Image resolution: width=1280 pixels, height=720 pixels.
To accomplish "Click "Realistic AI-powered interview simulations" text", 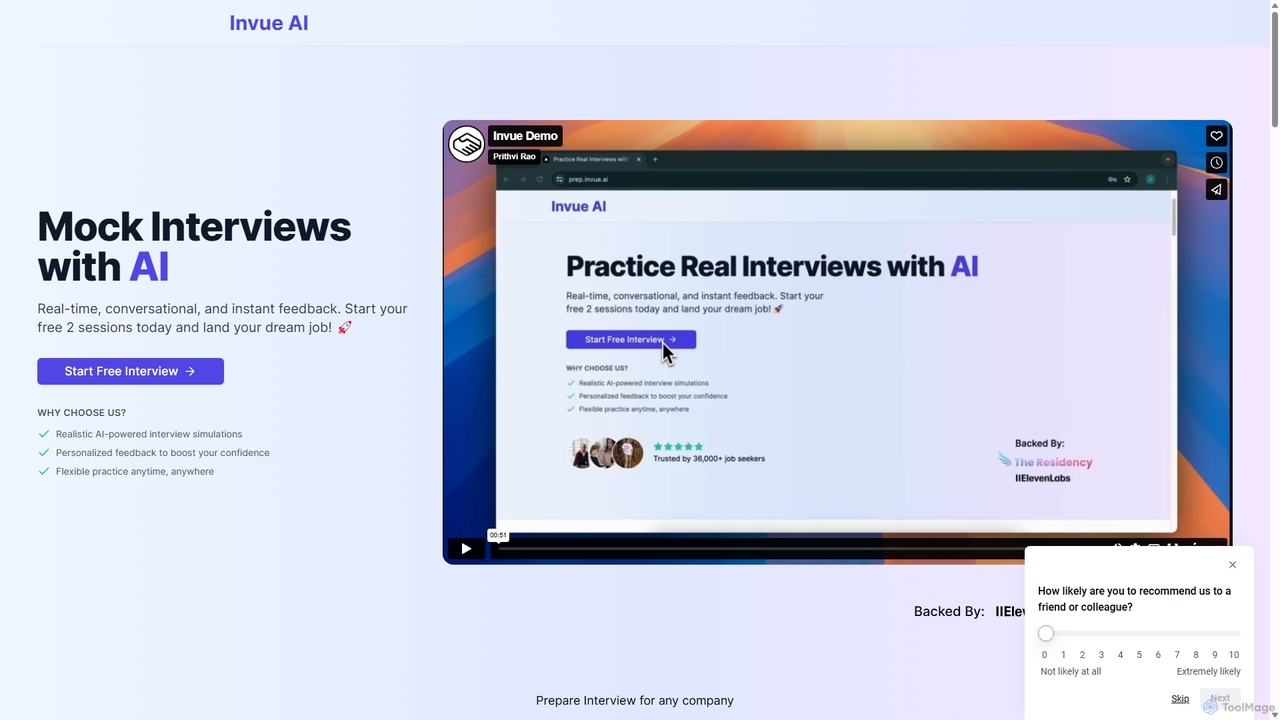I will click(149, 434).
